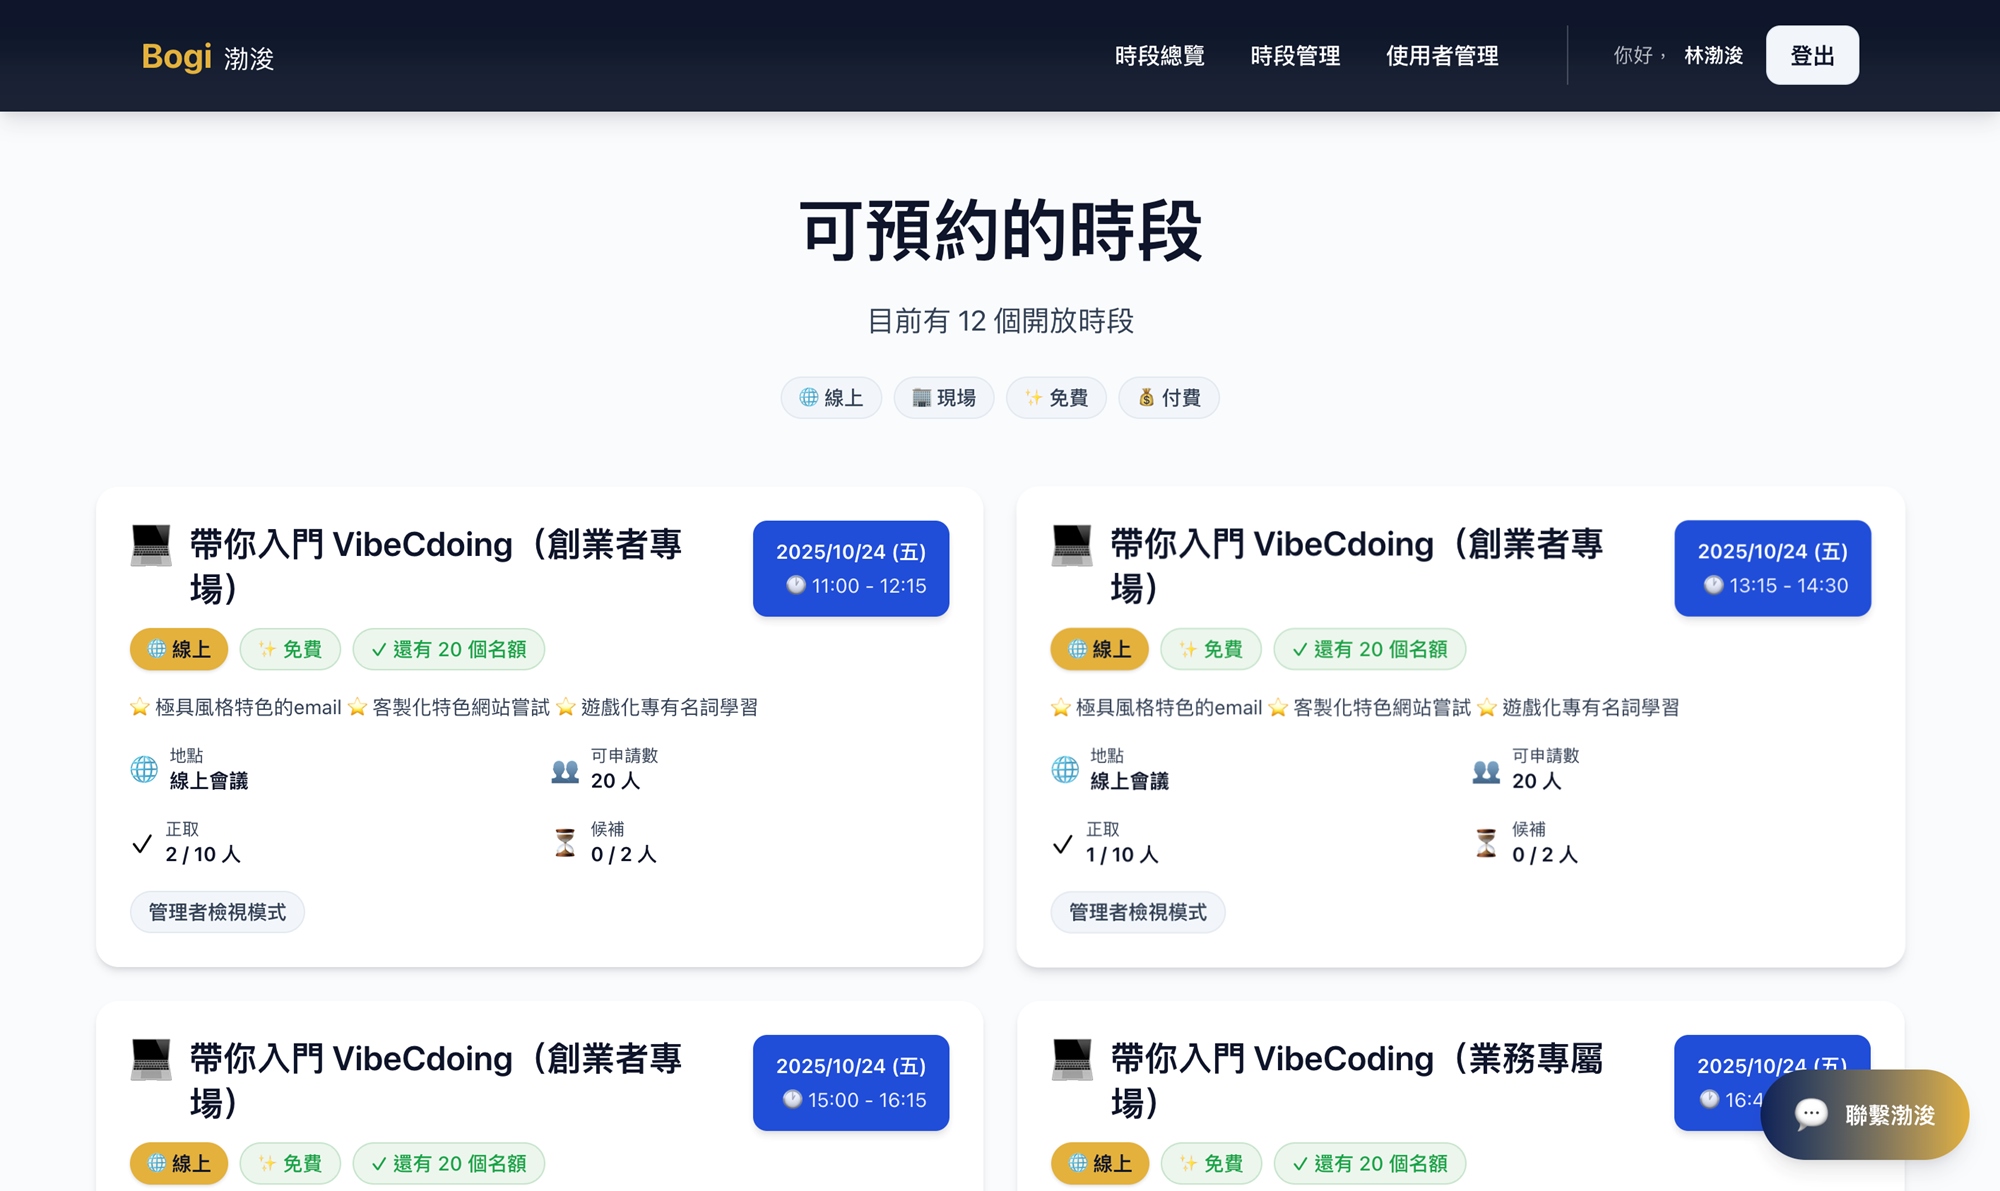Toggle the 免費 filter chip

pyautogui.click(x=1056, y=398)
